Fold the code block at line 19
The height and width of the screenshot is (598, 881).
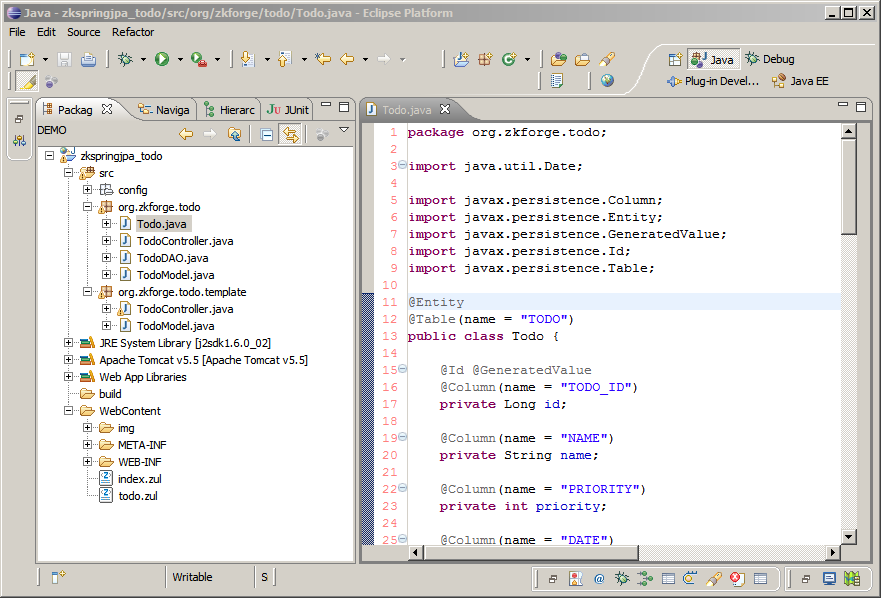402,437
